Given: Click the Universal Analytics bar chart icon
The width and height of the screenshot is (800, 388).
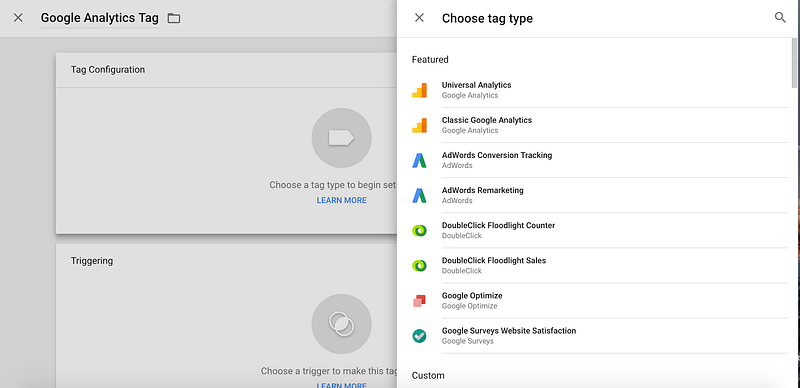Looking at the screenshot, I should tap(419, 90).
